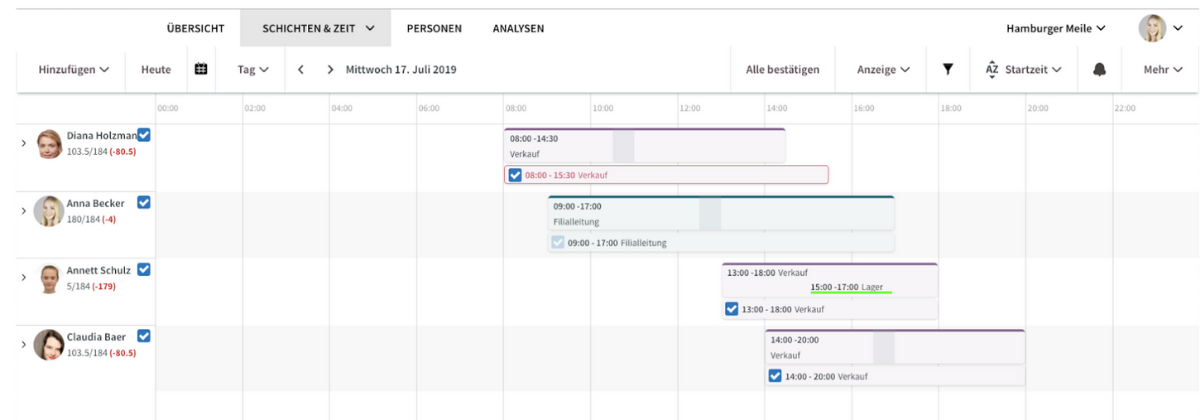Toggle checkbox on 14:00 - 20:00 Verkauf entry

[x=775, y=376]
